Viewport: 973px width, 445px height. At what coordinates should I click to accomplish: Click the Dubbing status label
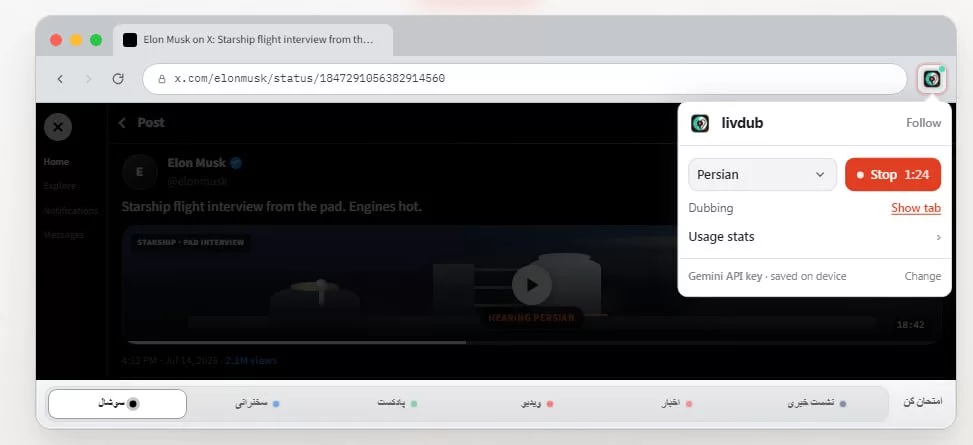pyautogui.click(x=711, y=208)
